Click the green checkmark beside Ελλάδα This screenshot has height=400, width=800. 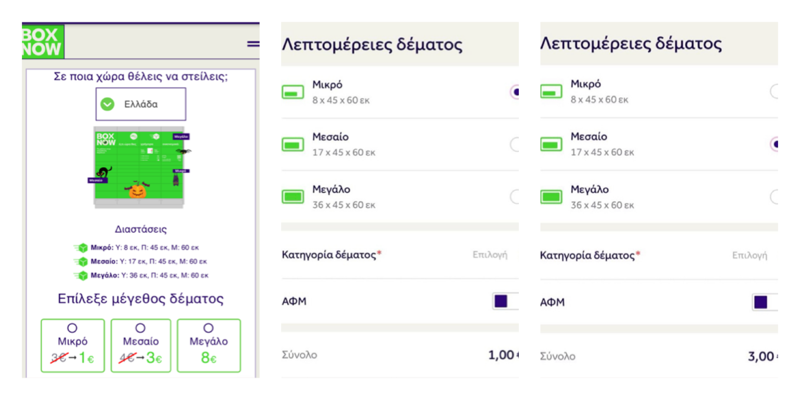(107, 105)
